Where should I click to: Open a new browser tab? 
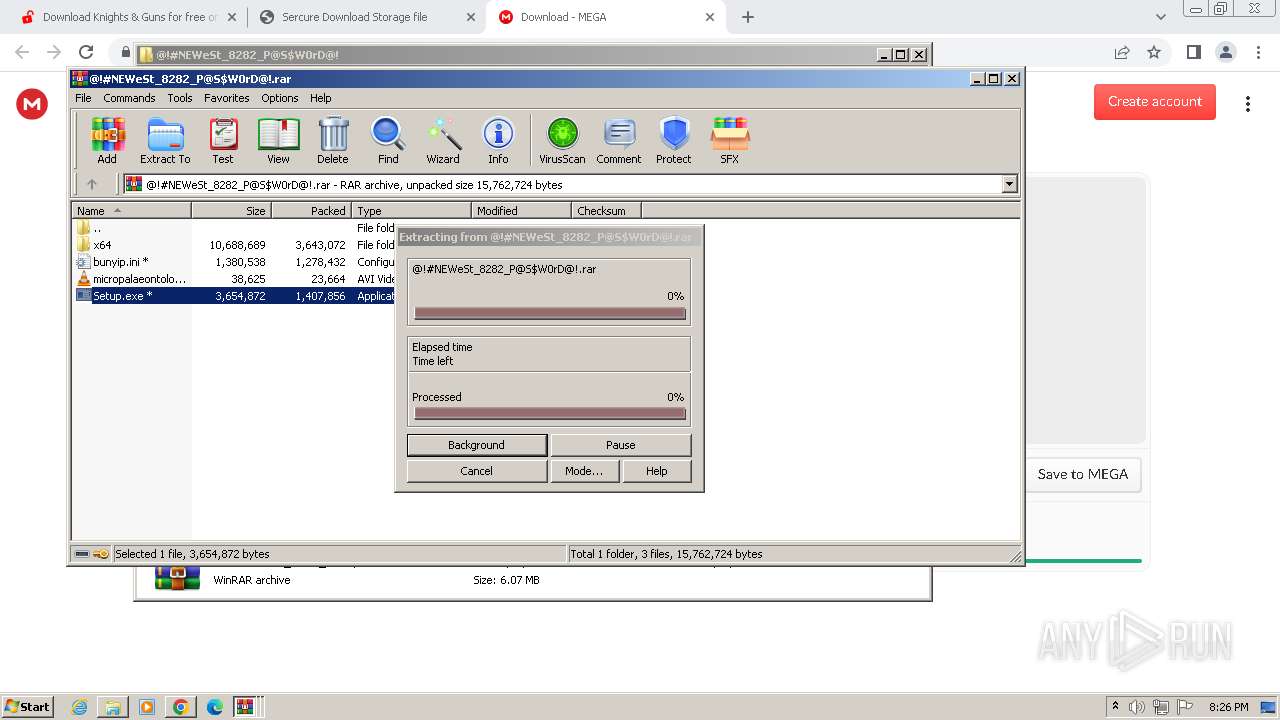(x=748, y=17)
